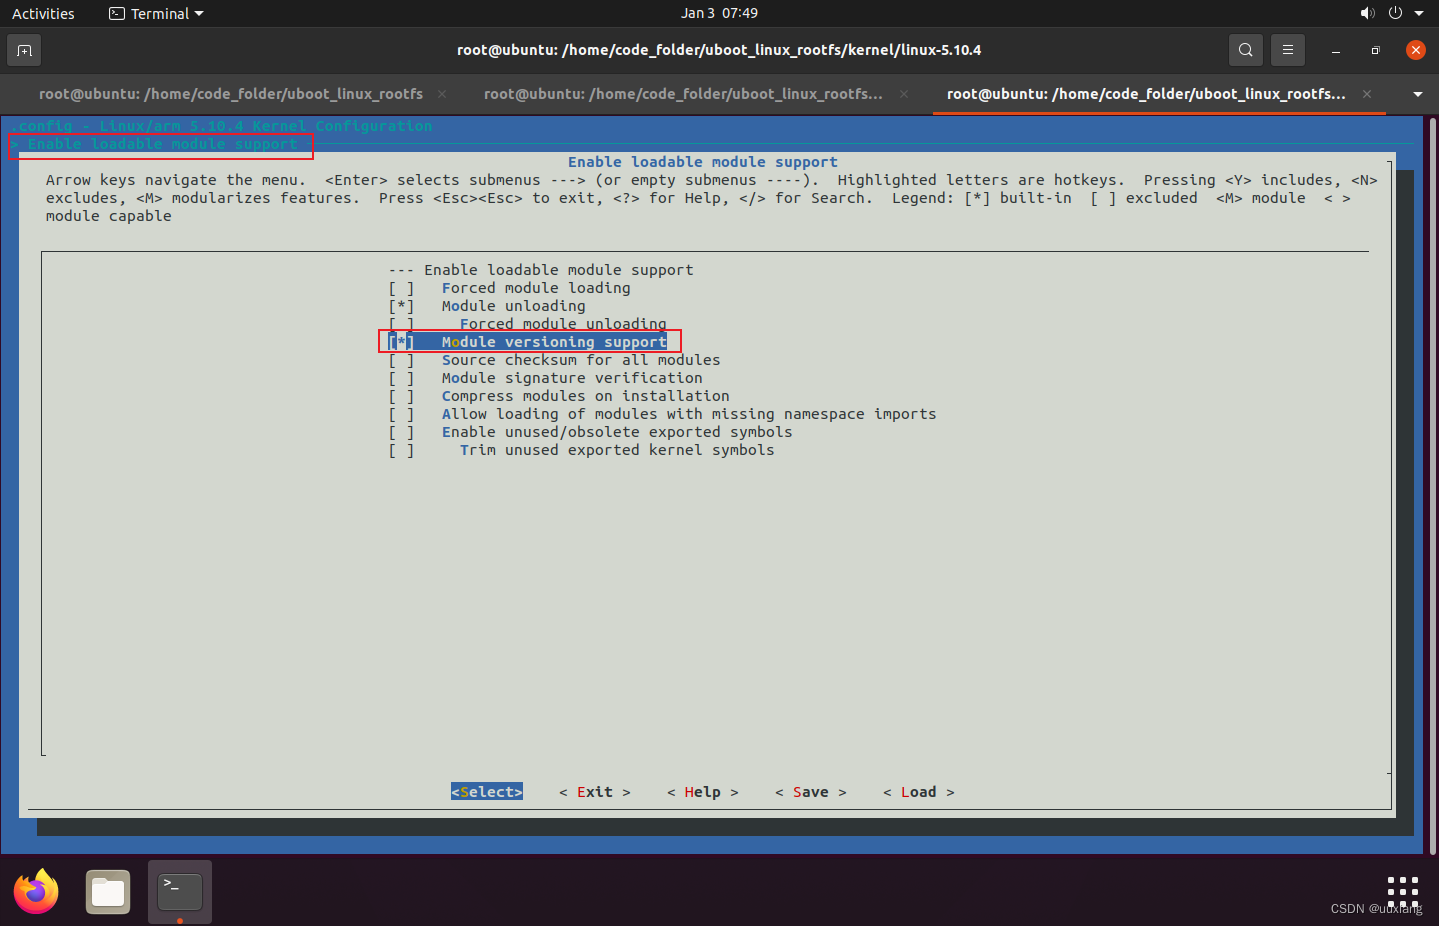
Task: Maximize the terminal window
Action: pos(1376,50)
